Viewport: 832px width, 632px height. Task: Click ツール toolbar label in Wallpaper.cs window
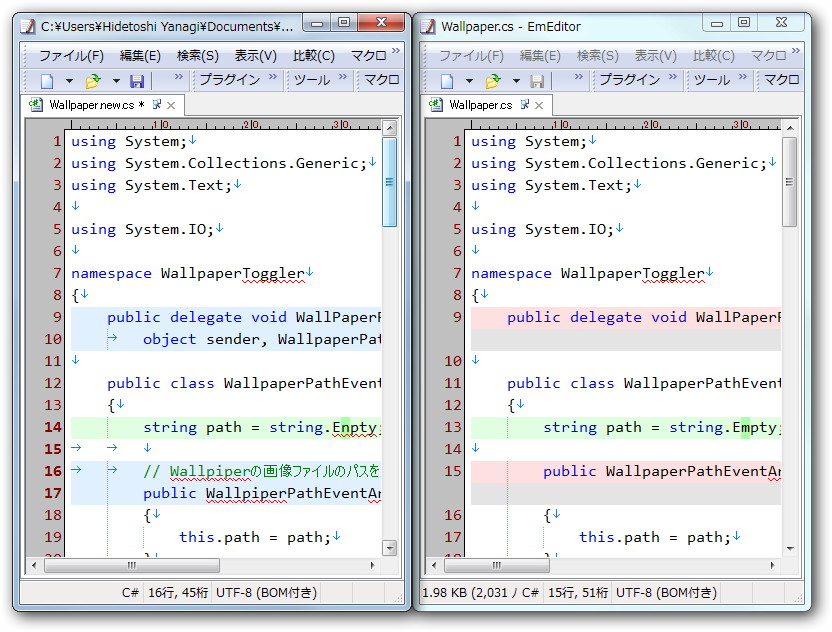click(713, 80)
